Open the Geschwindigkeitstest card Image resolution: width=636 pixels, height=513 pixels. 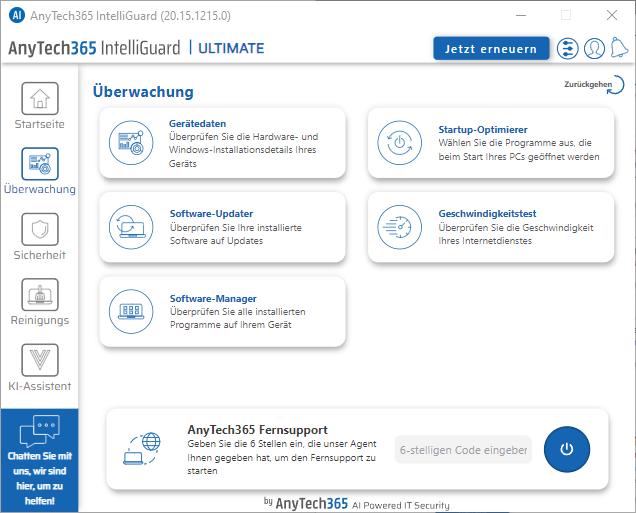click(x=490, y=227)
